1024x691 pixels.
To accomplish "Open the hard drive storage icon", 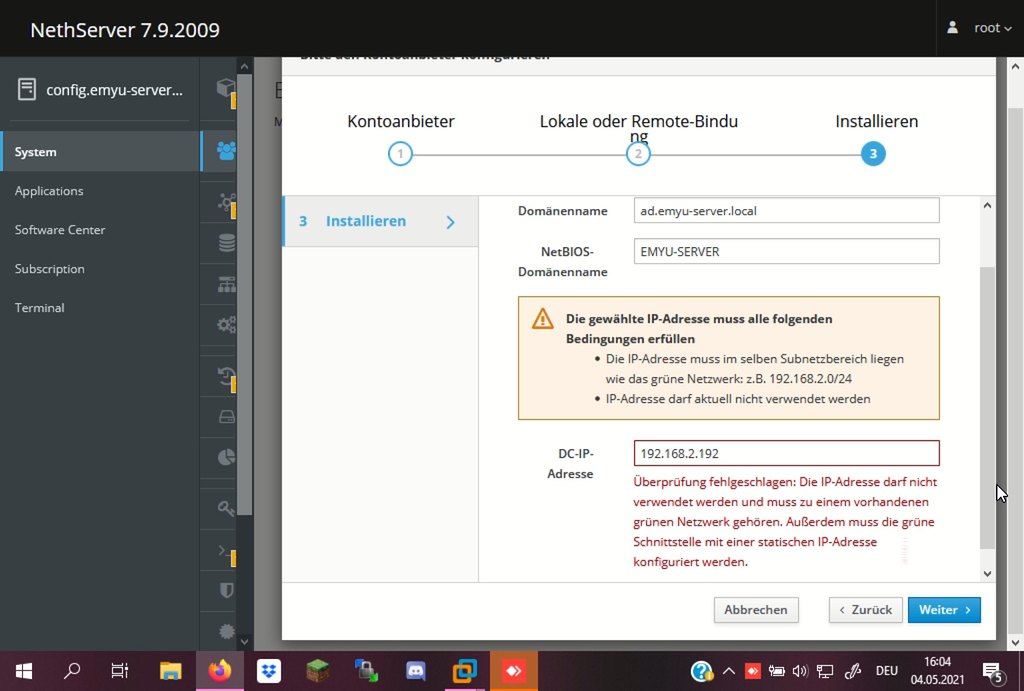I will pyautogui.click(x=226, y=417).
